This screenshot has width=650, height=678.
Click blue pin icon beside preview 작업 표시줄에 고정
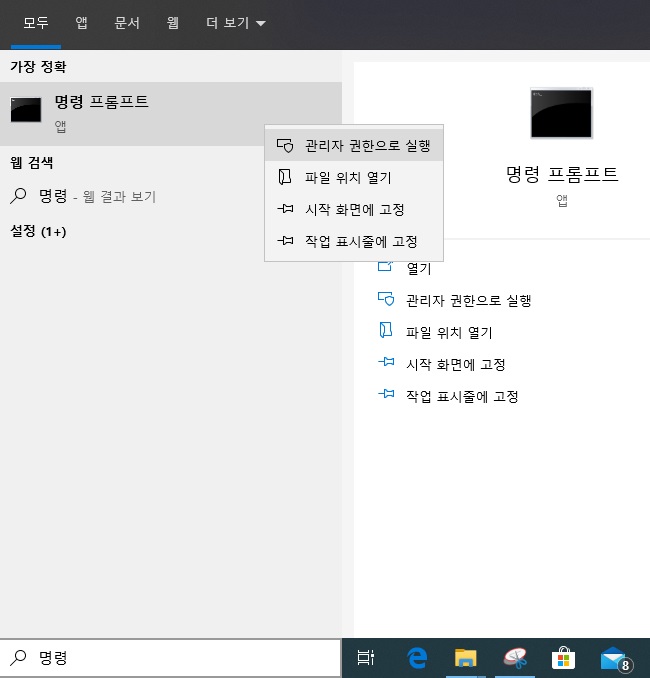click(x=386, y=393)
